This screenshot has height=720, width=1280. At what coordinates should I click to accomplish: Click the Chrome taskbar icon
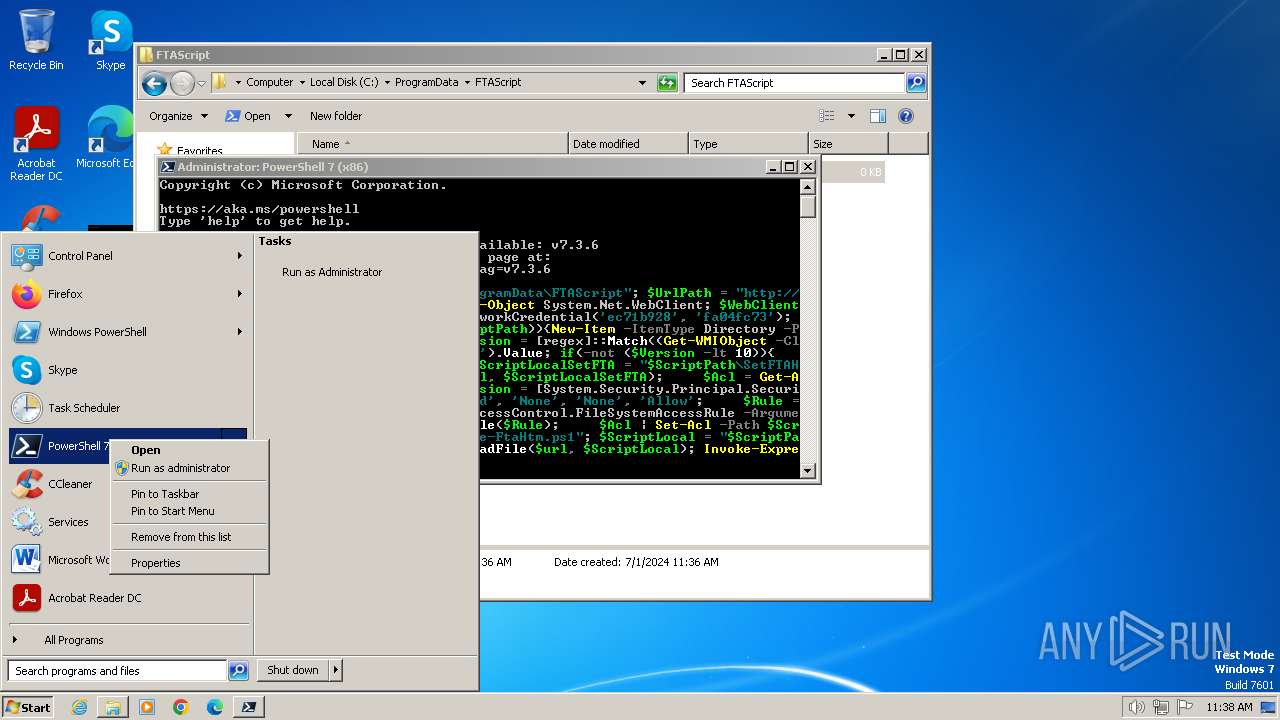(181, 707)
